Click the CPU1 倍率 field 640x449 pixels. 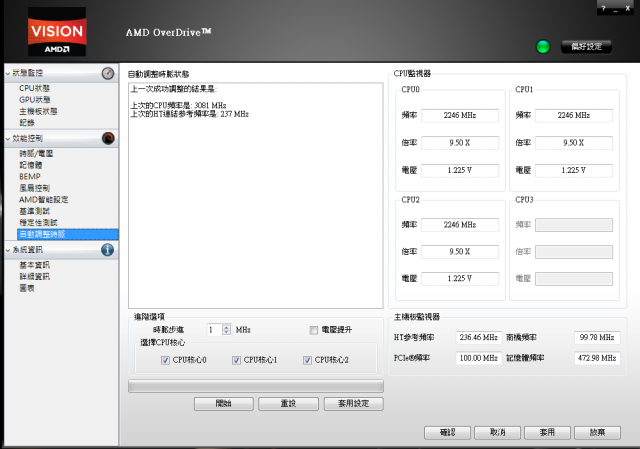pos(574,143)
